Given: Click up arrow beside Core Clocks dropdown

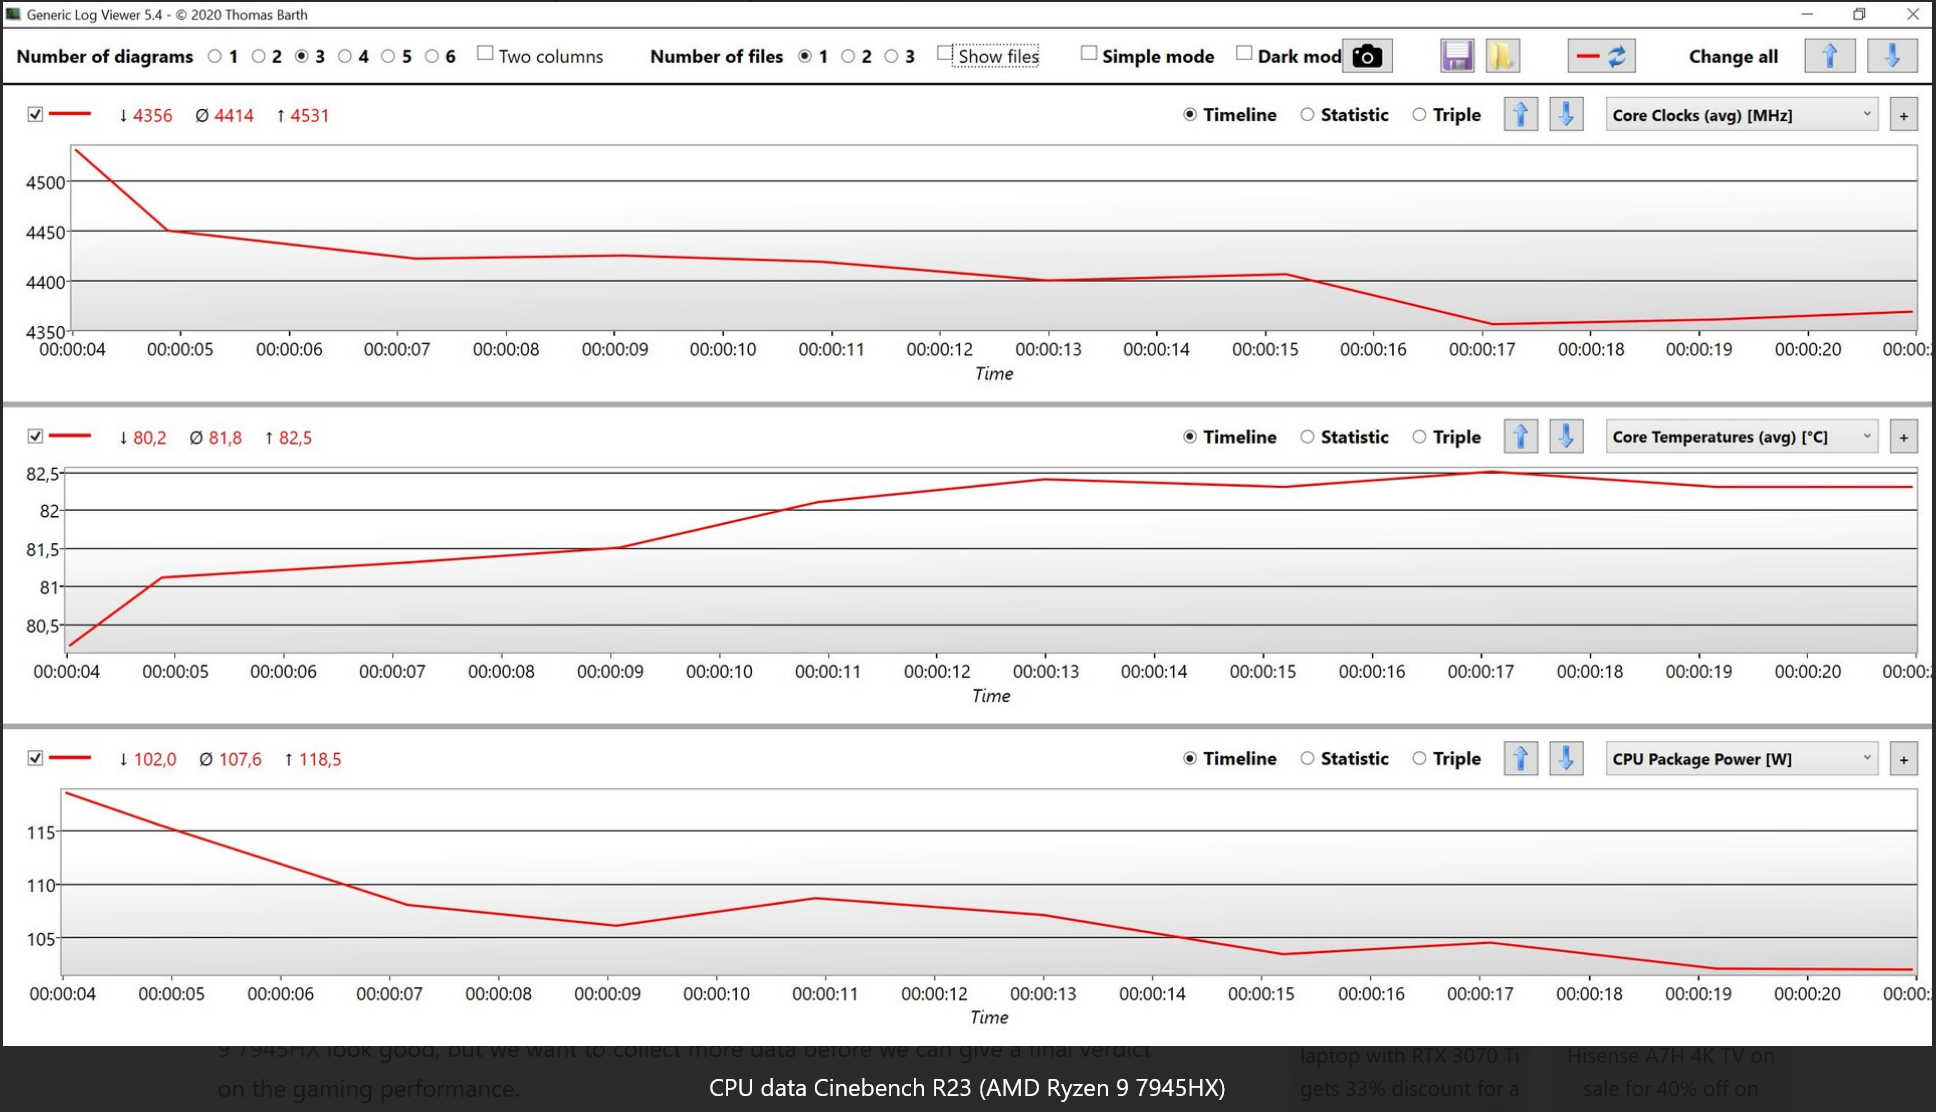Looking at the screenshot, I should [1520, 115].
